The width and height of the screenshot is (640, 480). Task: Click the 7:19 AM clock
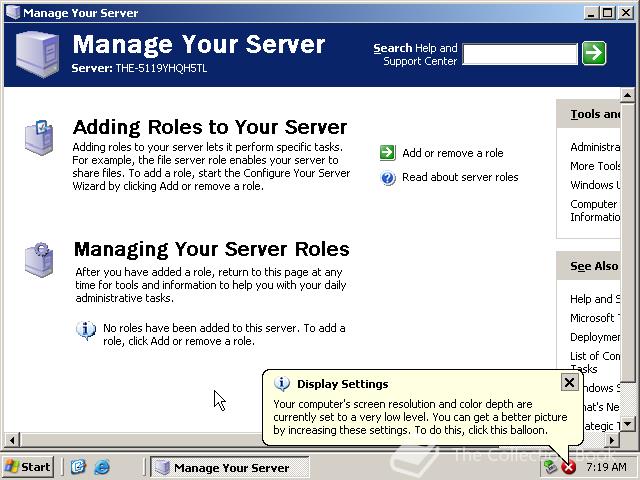click(x=606, y=467)
